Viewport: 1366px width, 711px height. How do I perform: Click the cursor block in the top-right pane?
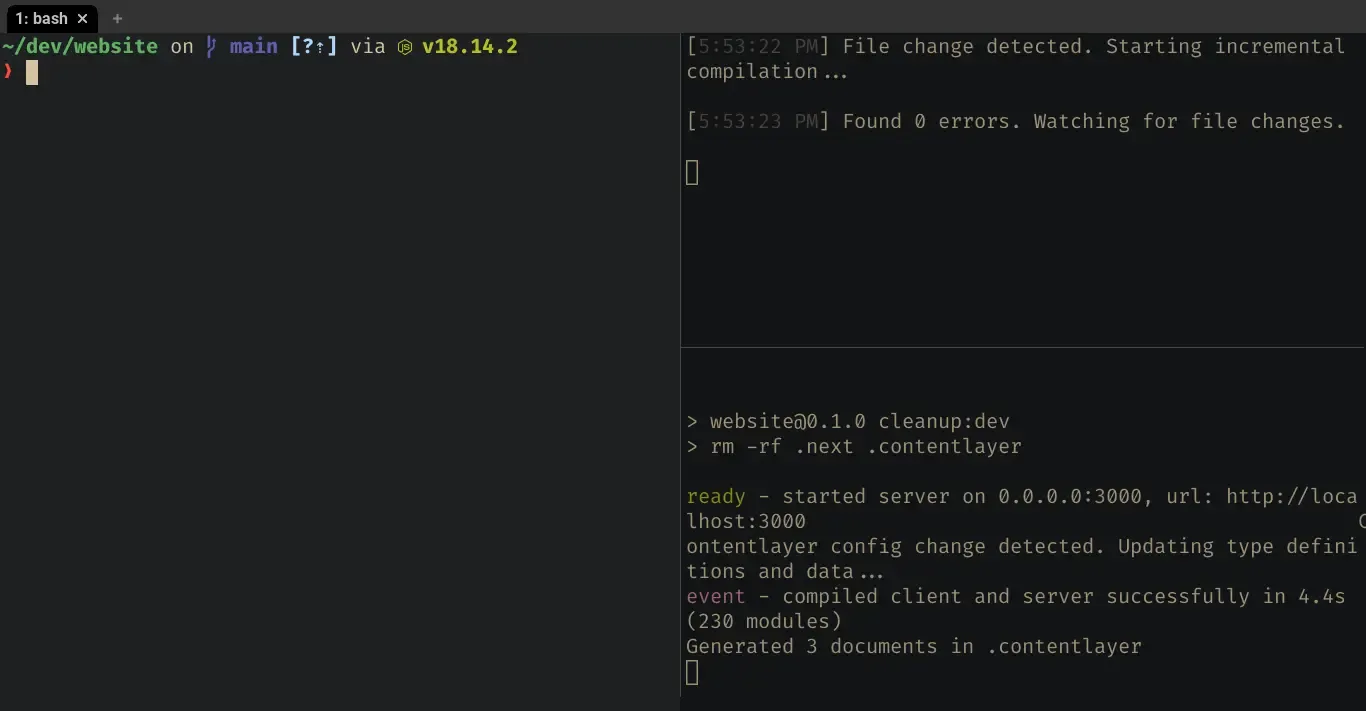pyautogui.click(x=692, y=172)
